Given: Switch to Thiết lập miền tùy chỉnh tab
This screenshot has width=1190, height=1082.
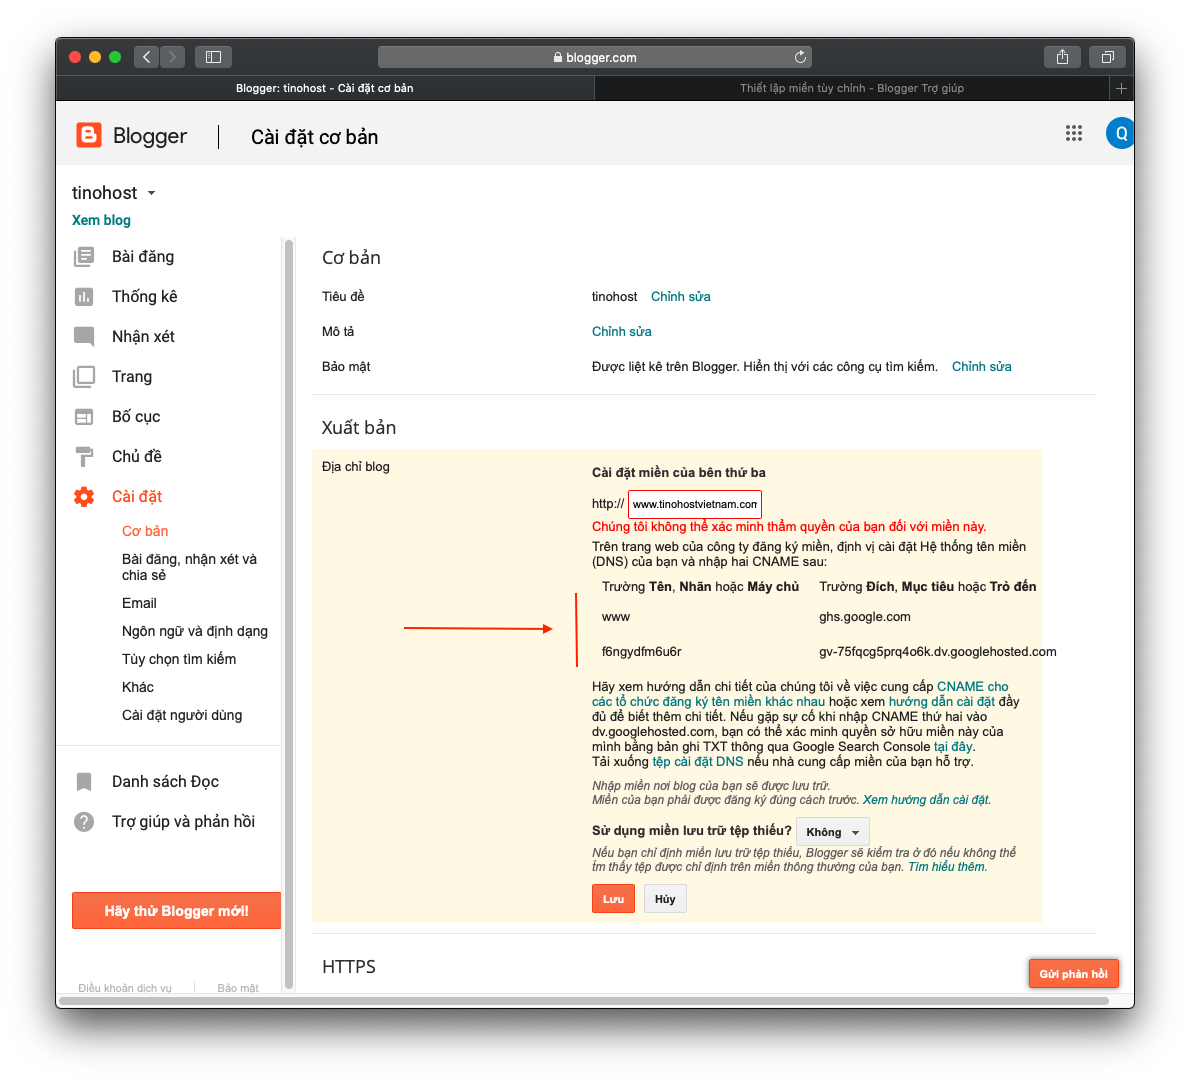Looking at the screenshot, I should click(852, 88).
